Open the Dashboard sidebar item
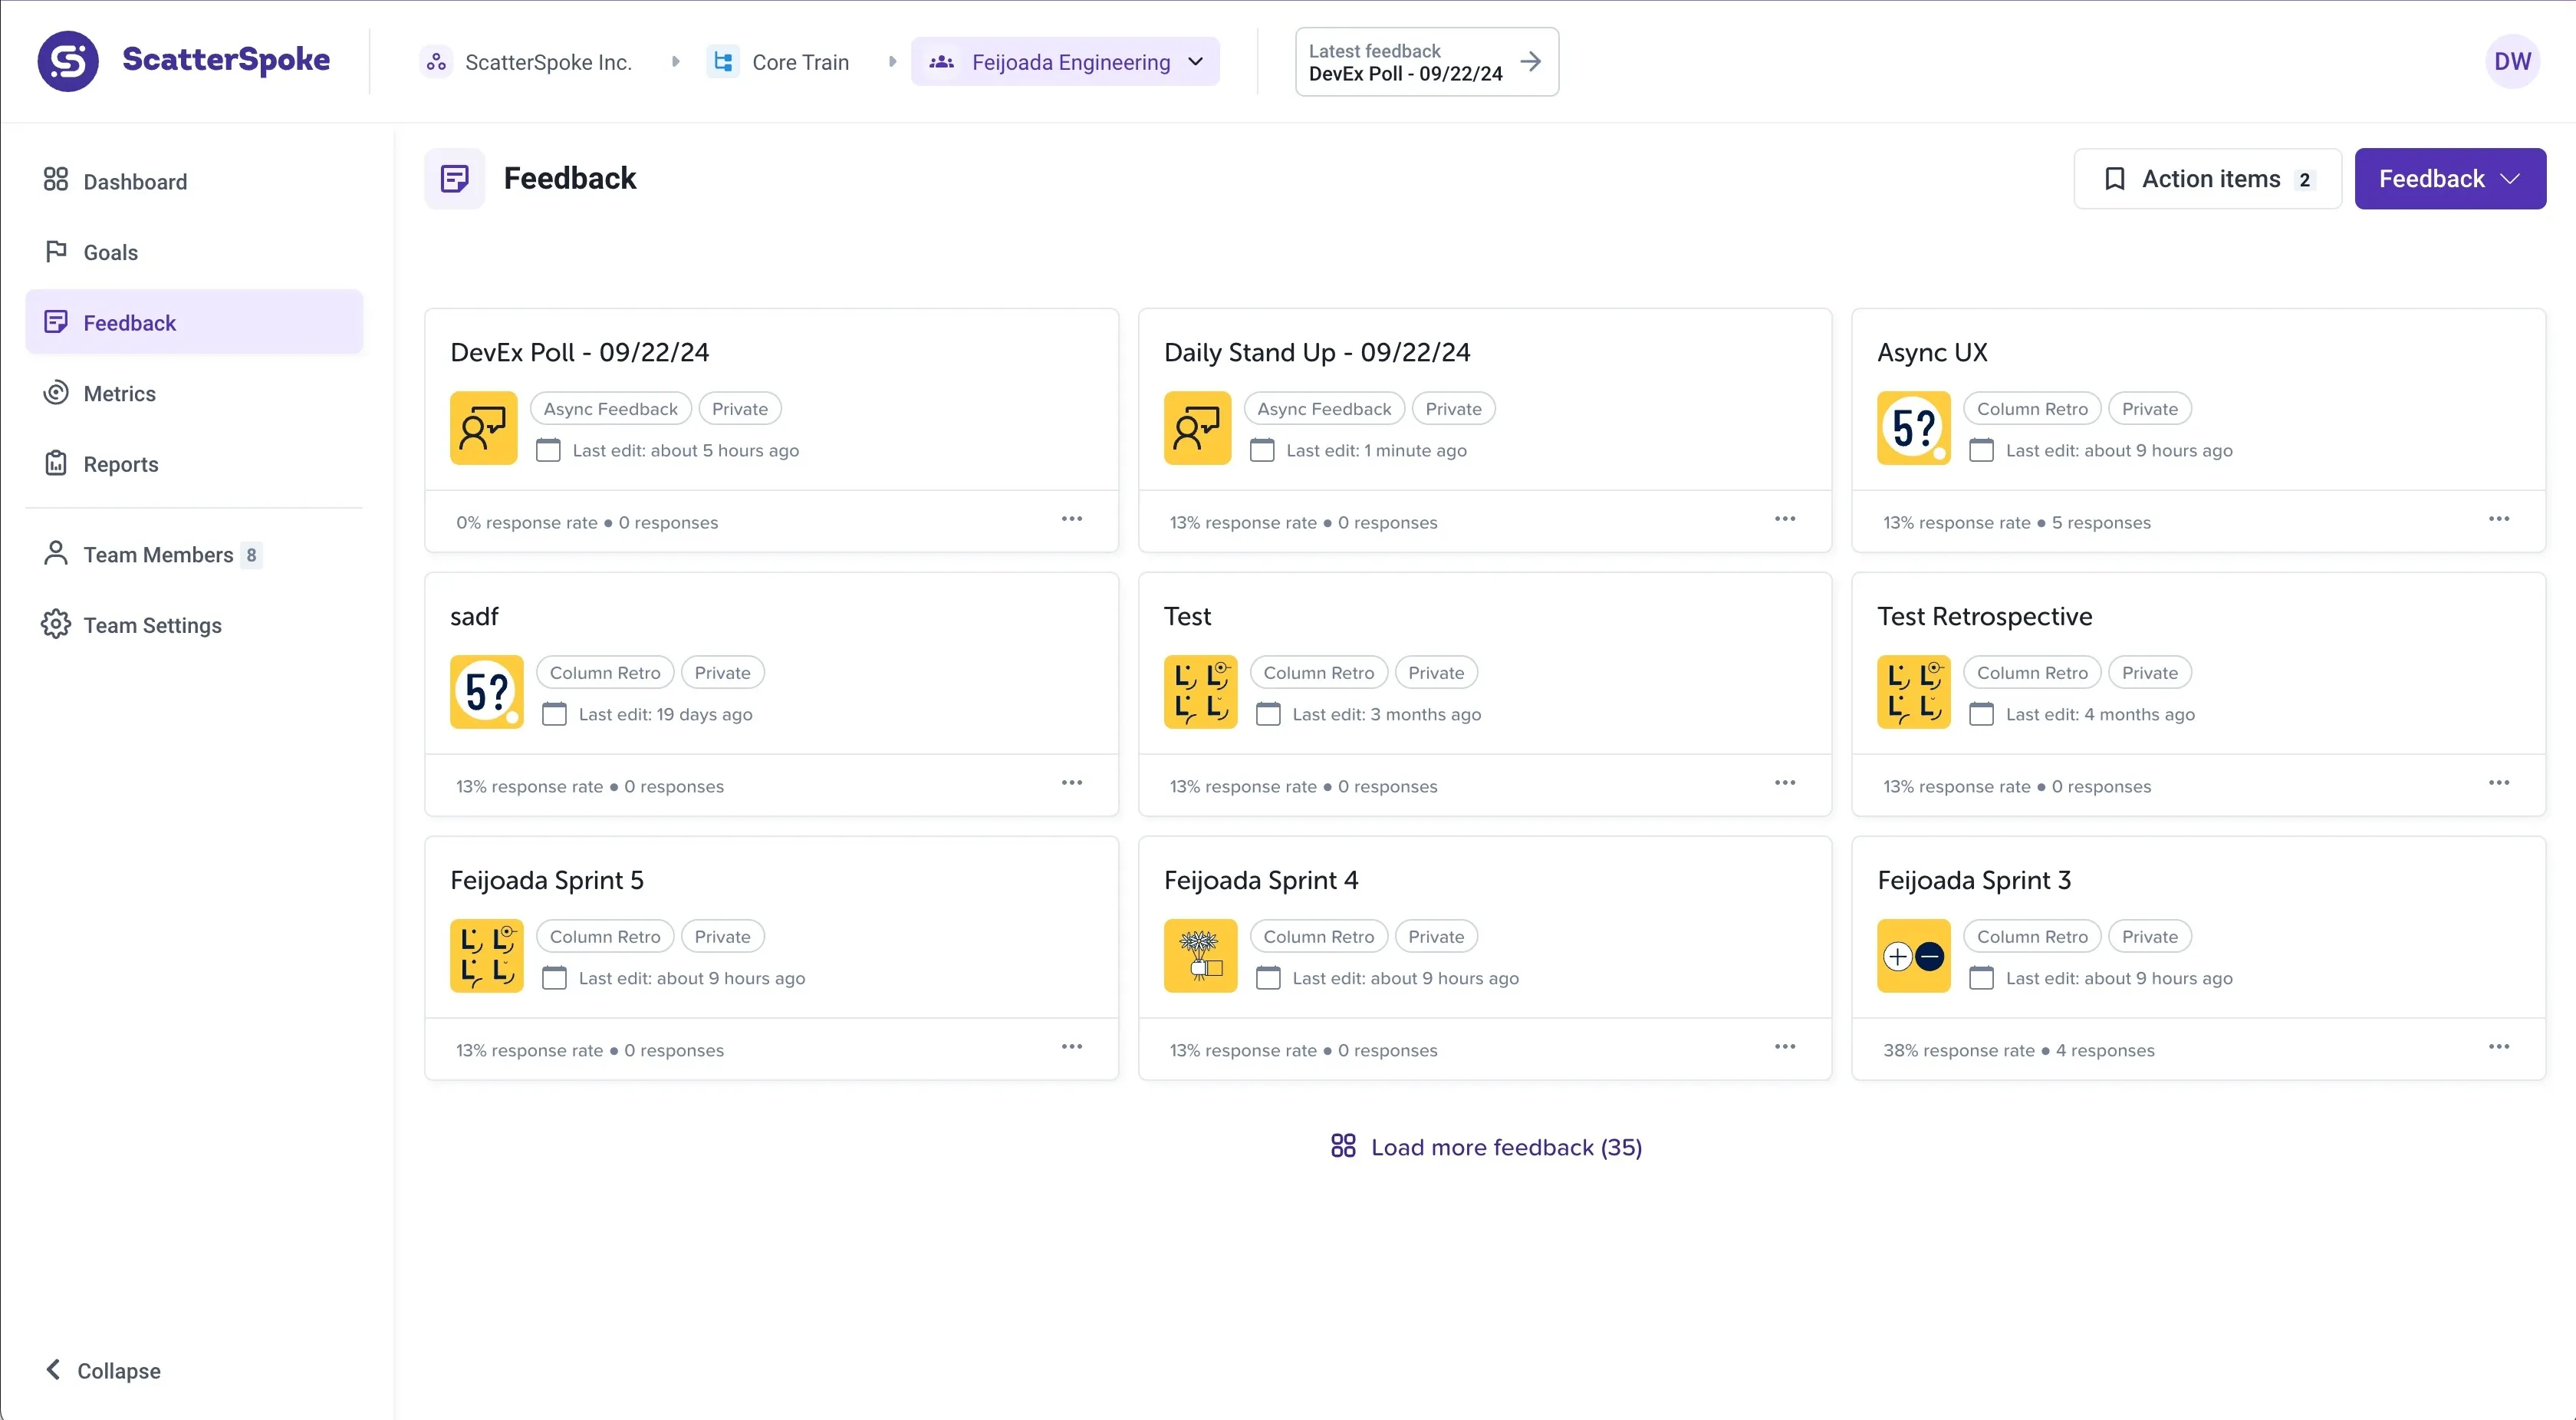 pyautogui.click(x=134, y=181)
